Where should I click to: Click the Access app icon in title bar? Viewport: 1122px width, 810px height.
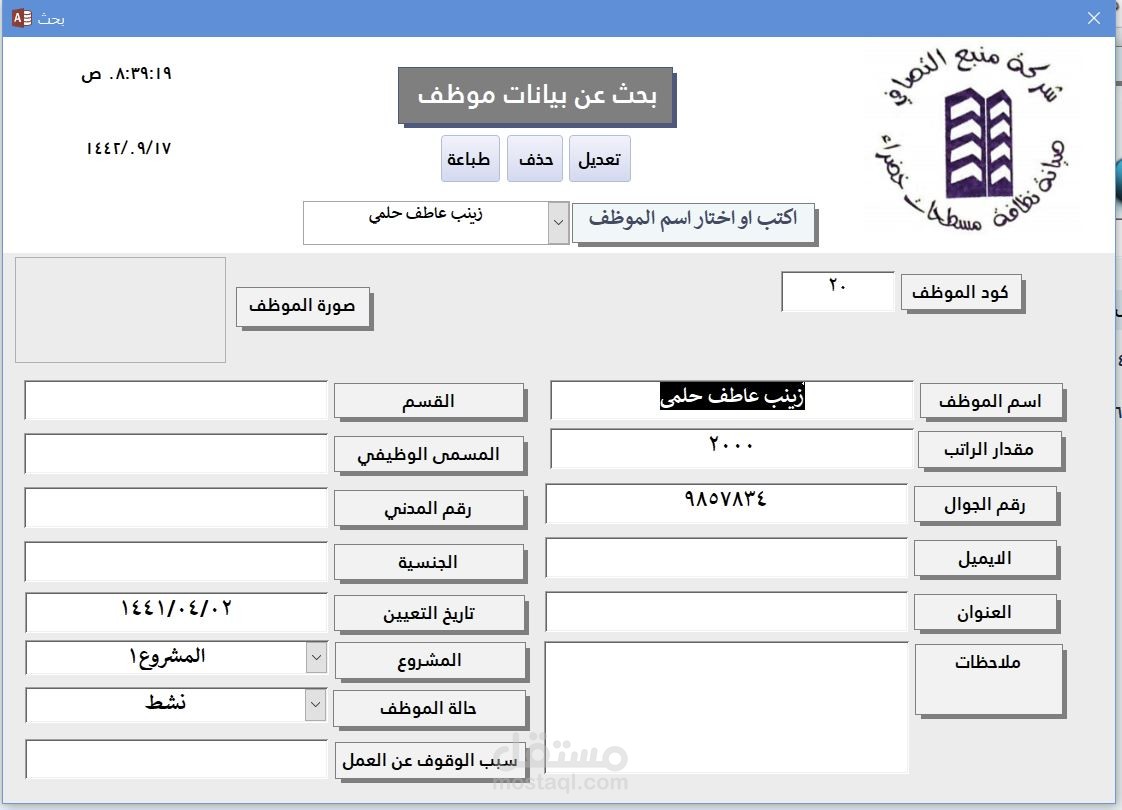21,18
